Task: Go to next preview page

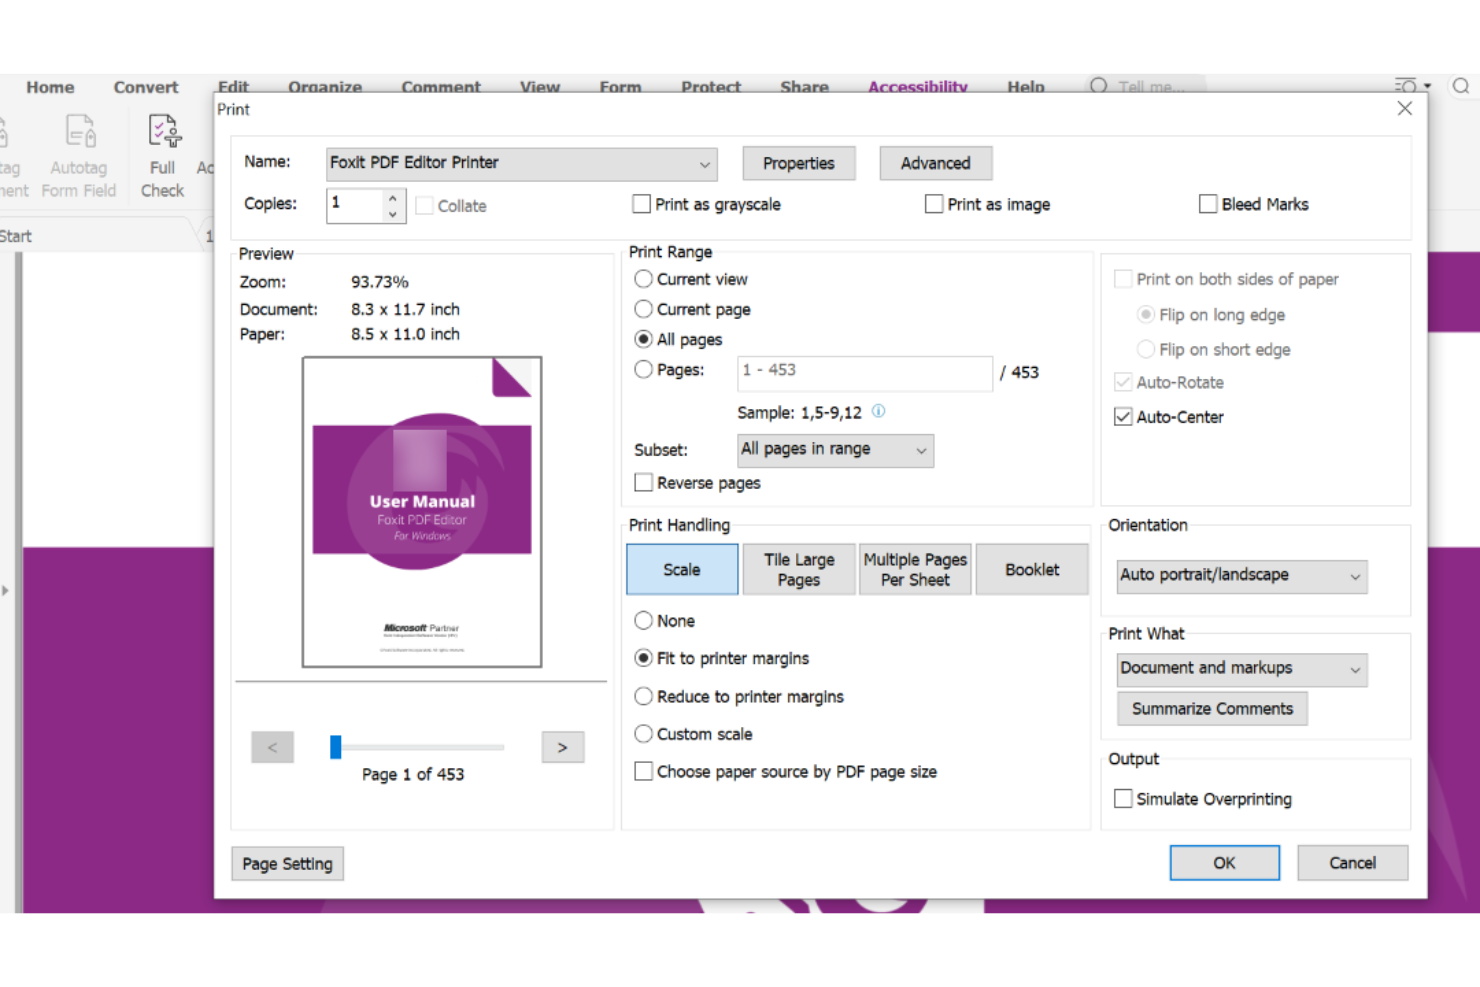Action: pyautogui.click(x=563, y=747)
